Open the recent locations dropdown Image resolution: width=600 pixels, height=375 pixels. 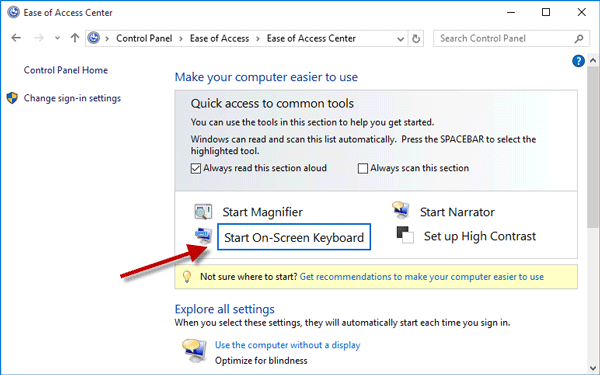pos(57,38)
